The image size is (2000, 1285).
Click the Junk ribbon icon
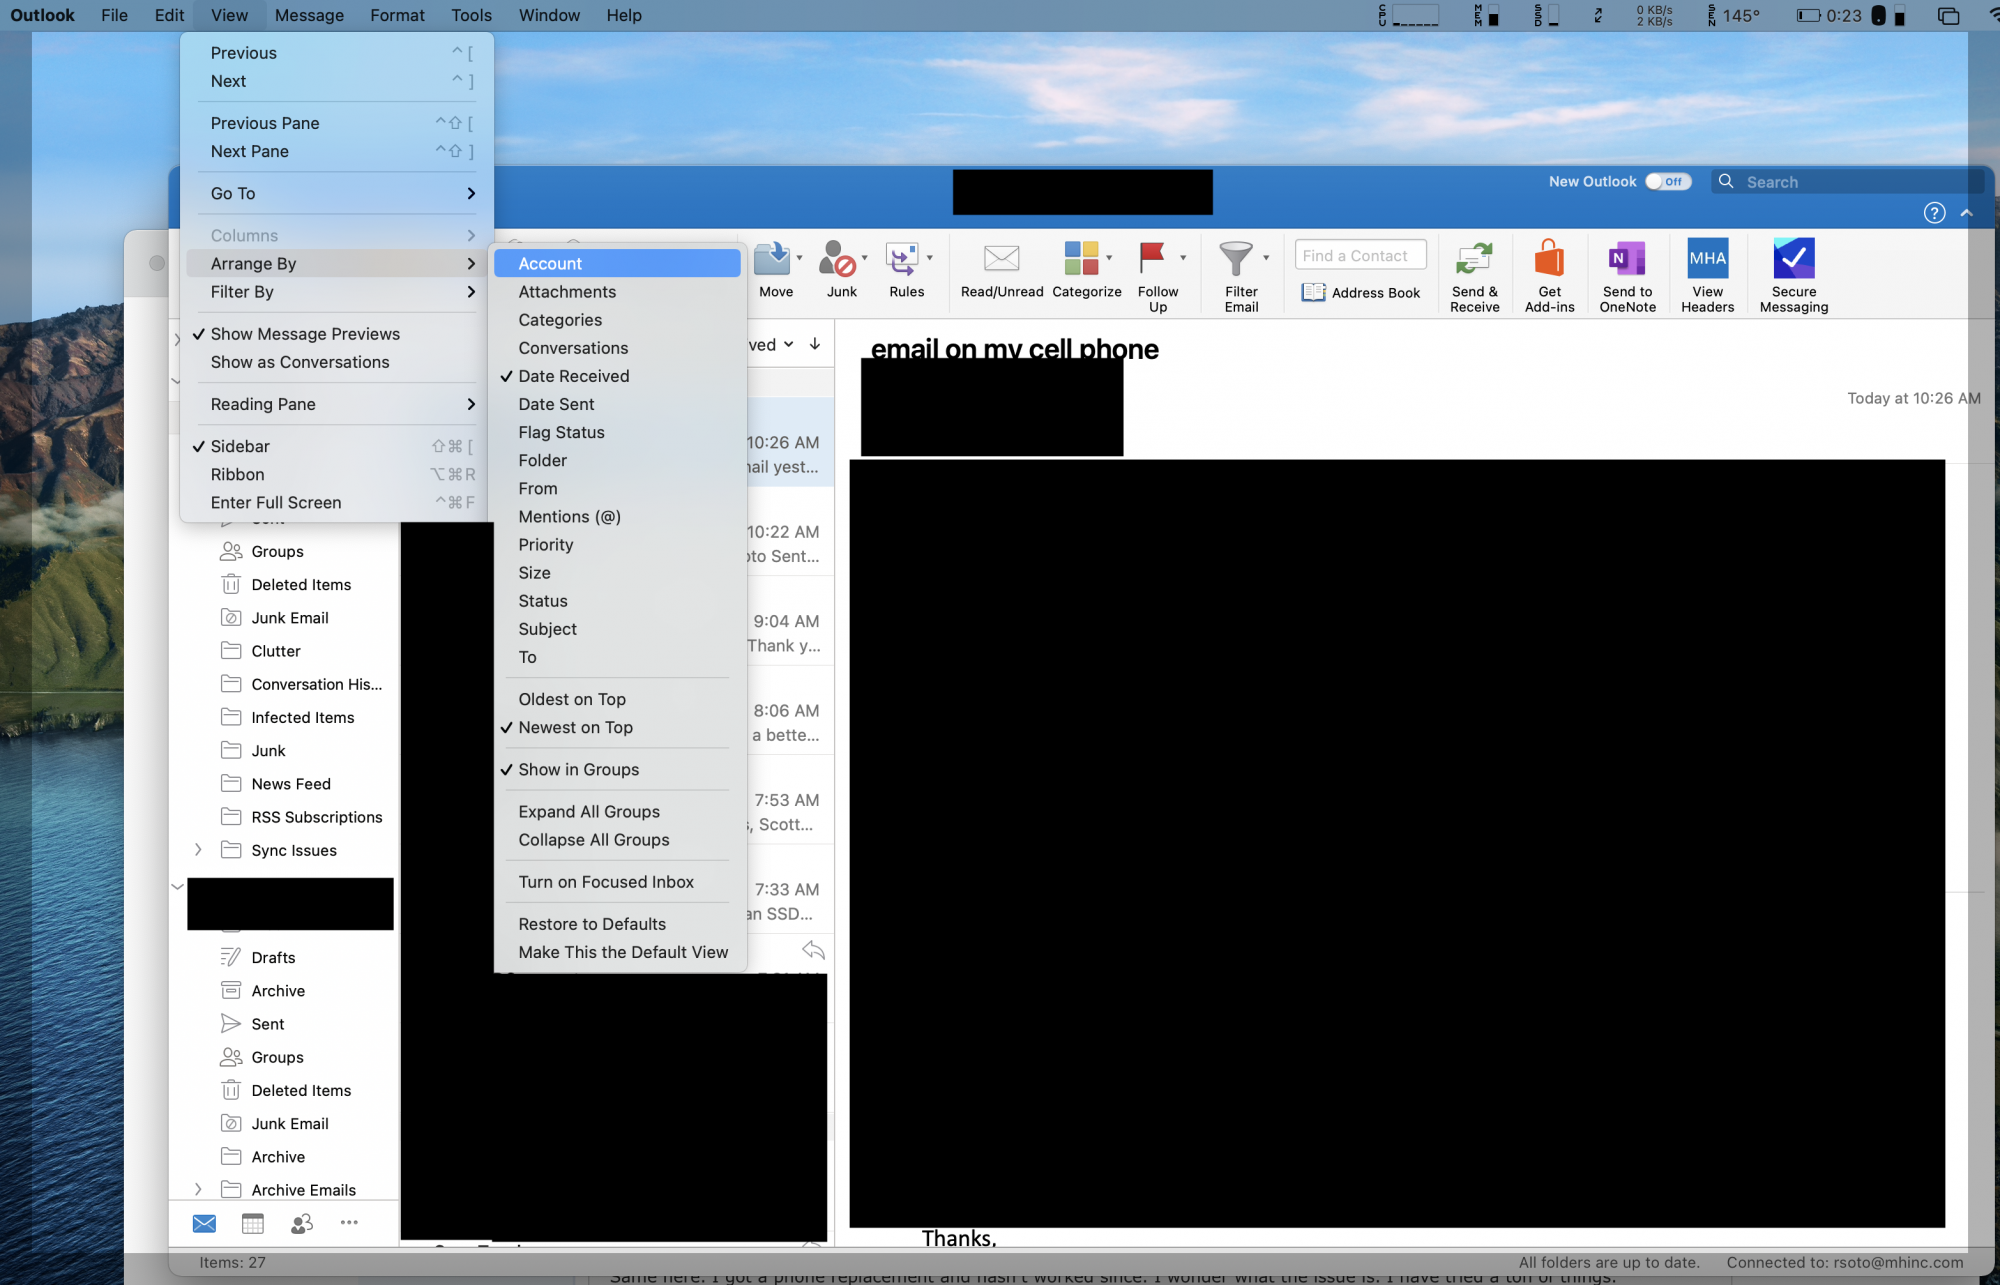[x=838, y=260]
